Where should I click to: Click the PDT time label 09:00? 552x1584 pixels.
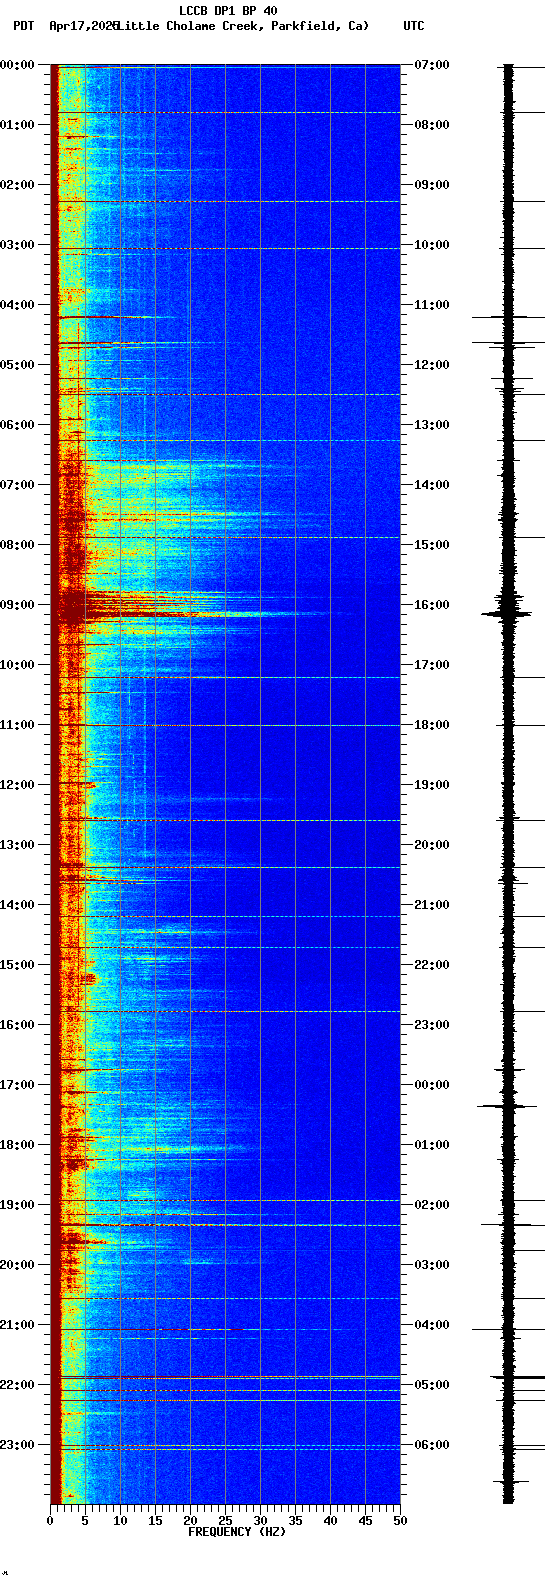17,605
